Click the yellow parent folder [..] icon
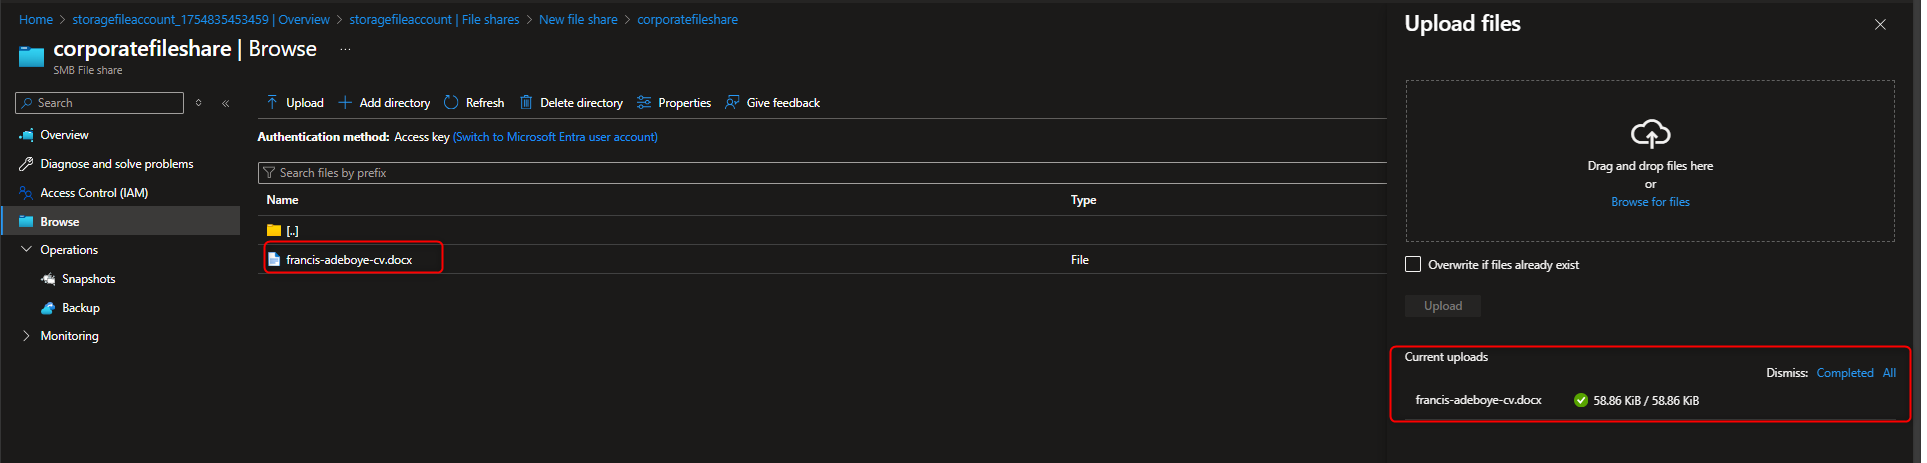 tap(274, 231)
